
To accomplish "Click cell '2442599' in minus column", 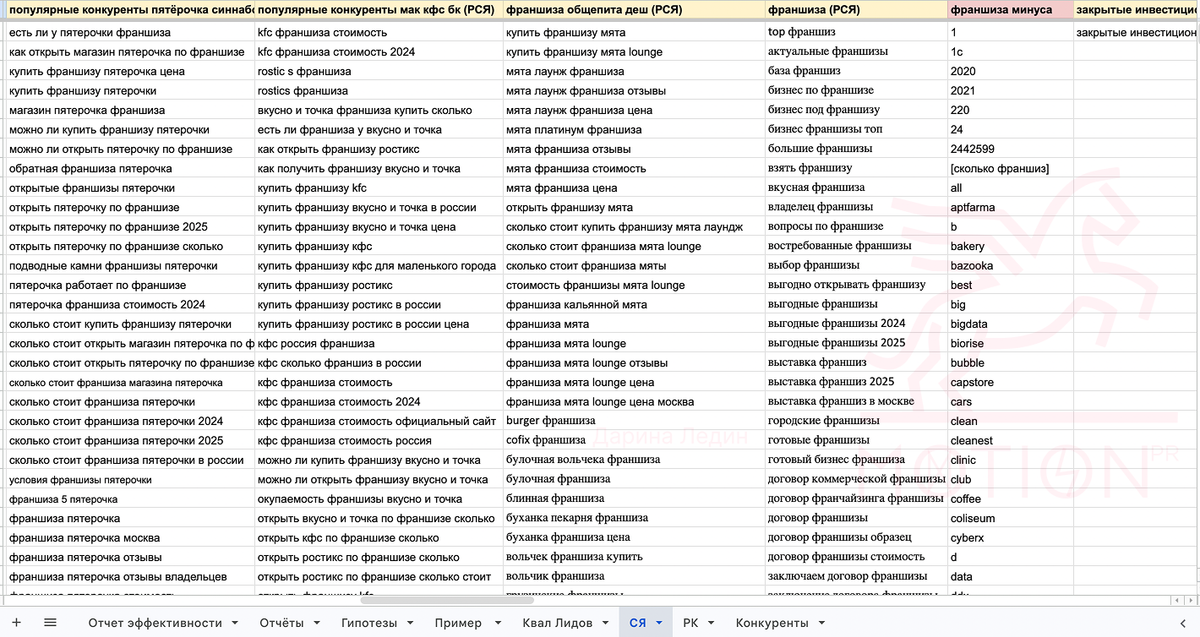I will (x=1010, y=149).
